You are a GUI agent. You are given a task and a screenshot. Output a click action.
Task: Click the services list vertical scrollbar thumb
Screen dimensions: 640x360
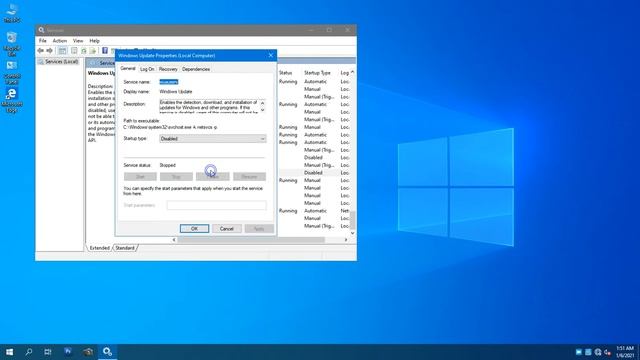[x=353, y=220]
